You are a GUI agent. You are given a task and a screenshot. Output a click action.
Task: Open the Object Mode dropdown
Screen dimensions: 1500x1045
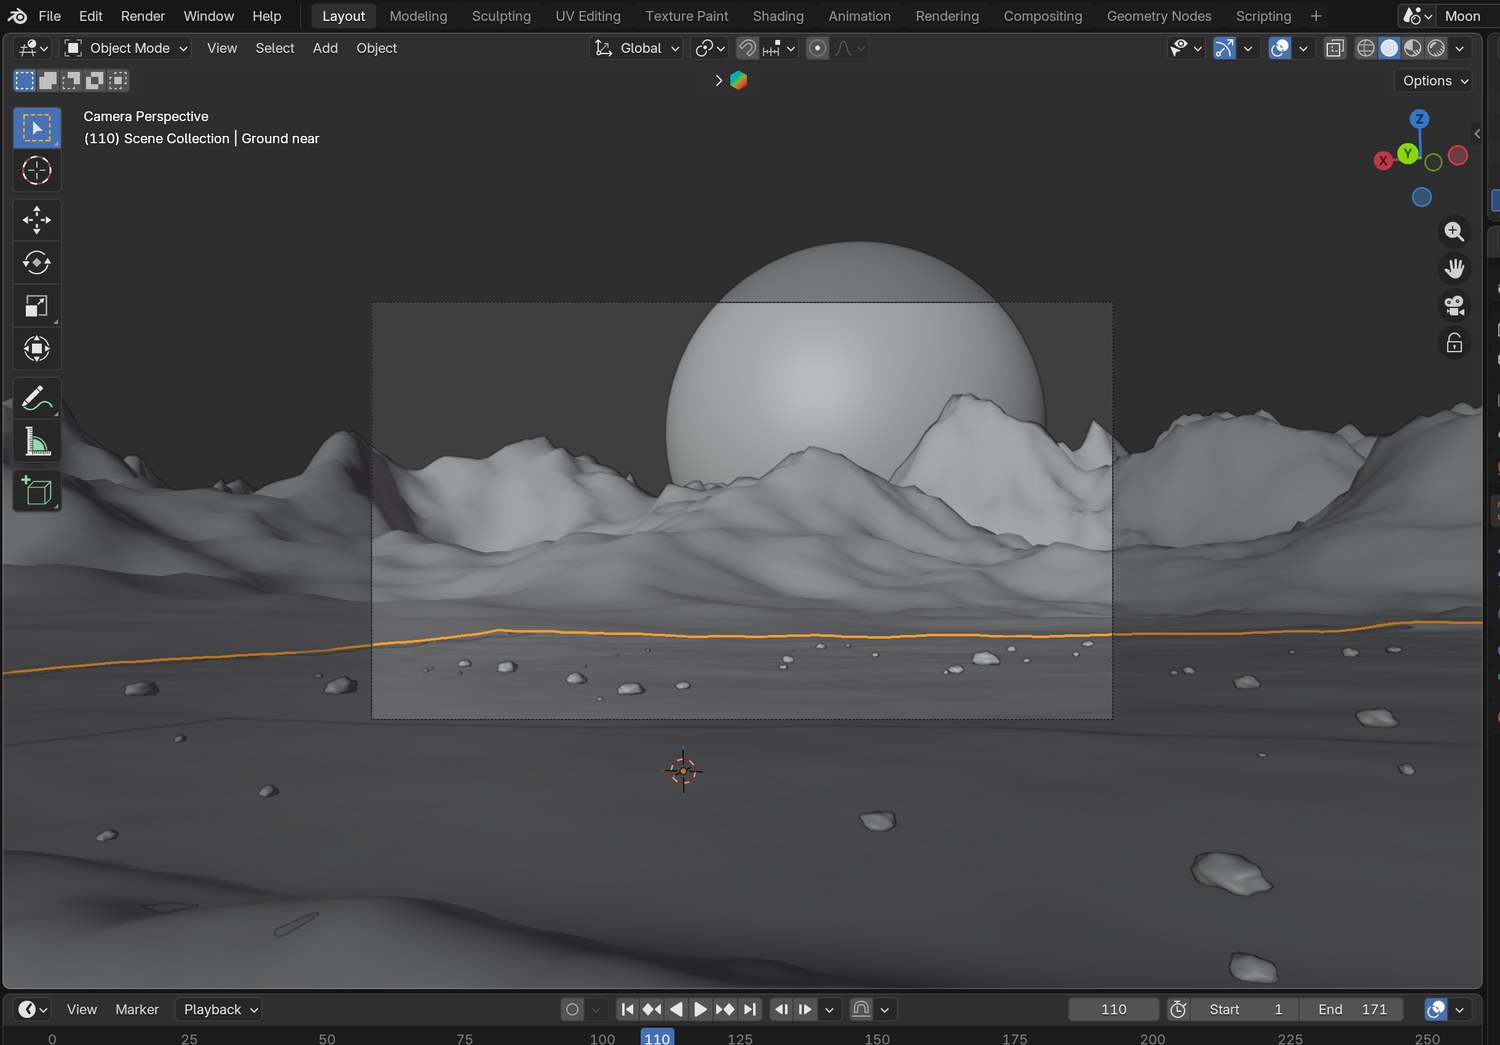tap(126, 48)
